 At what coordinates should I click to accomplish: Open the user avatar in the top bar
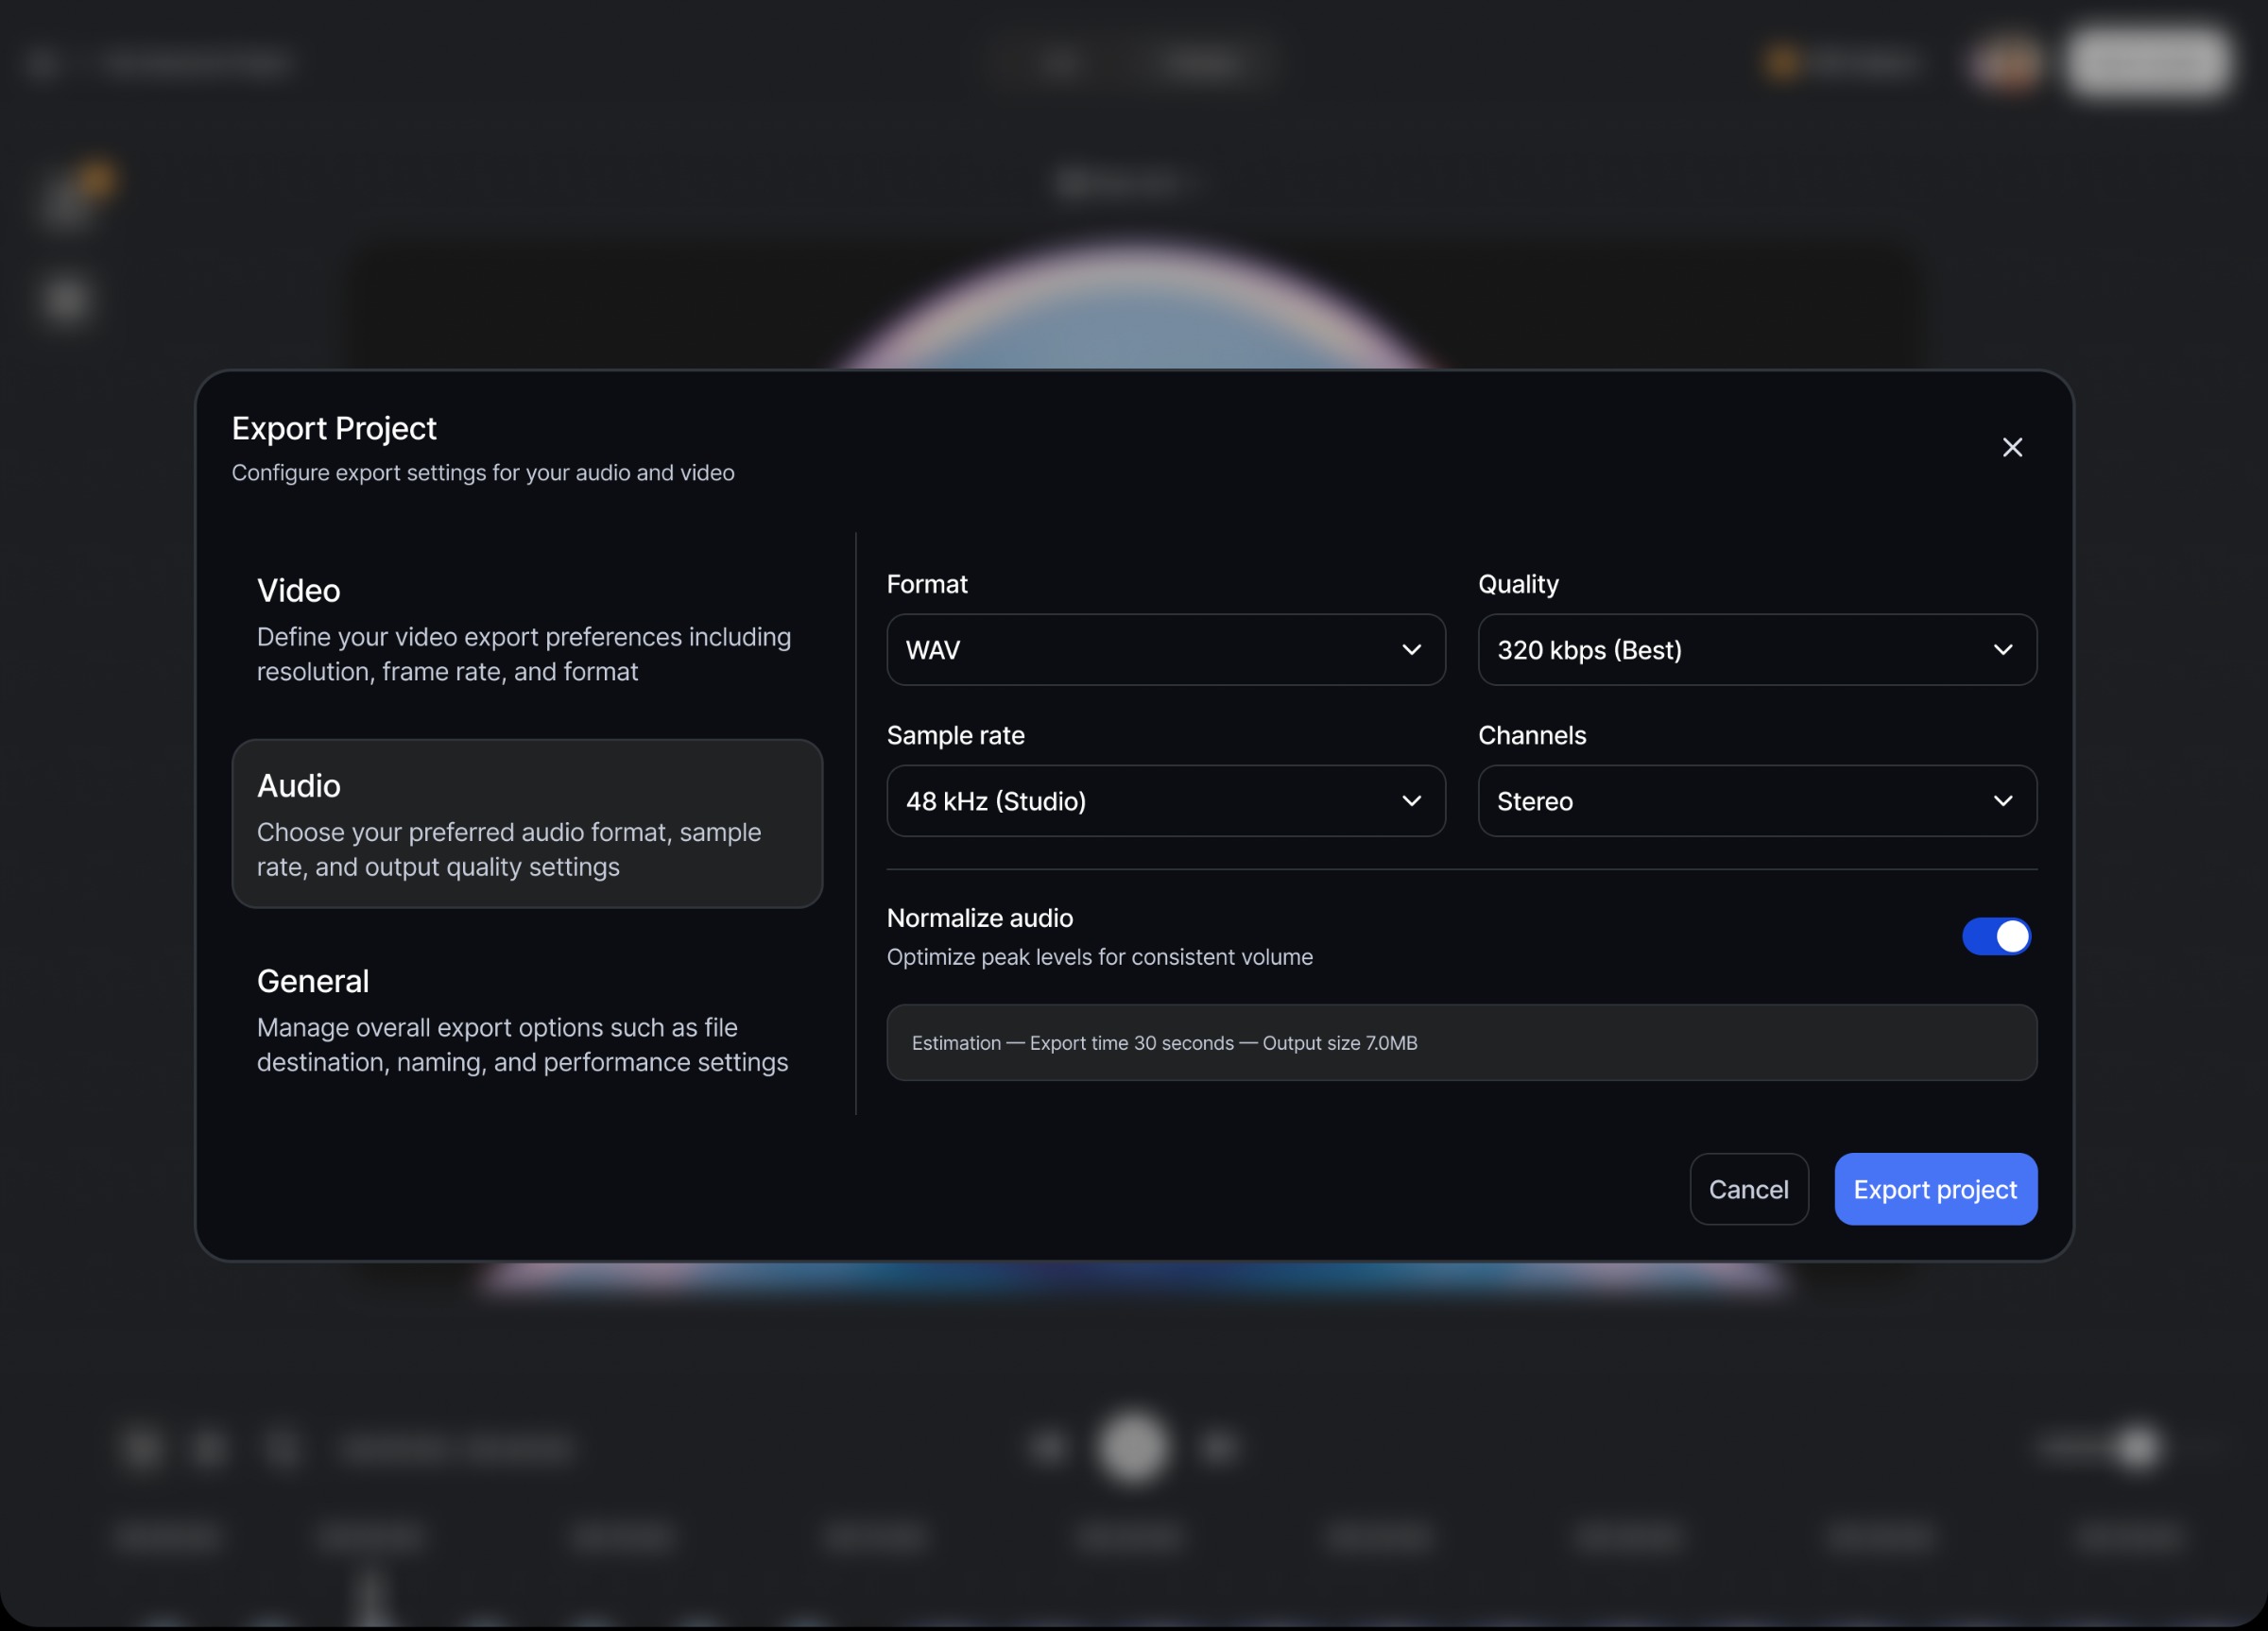click(2004, 62)
